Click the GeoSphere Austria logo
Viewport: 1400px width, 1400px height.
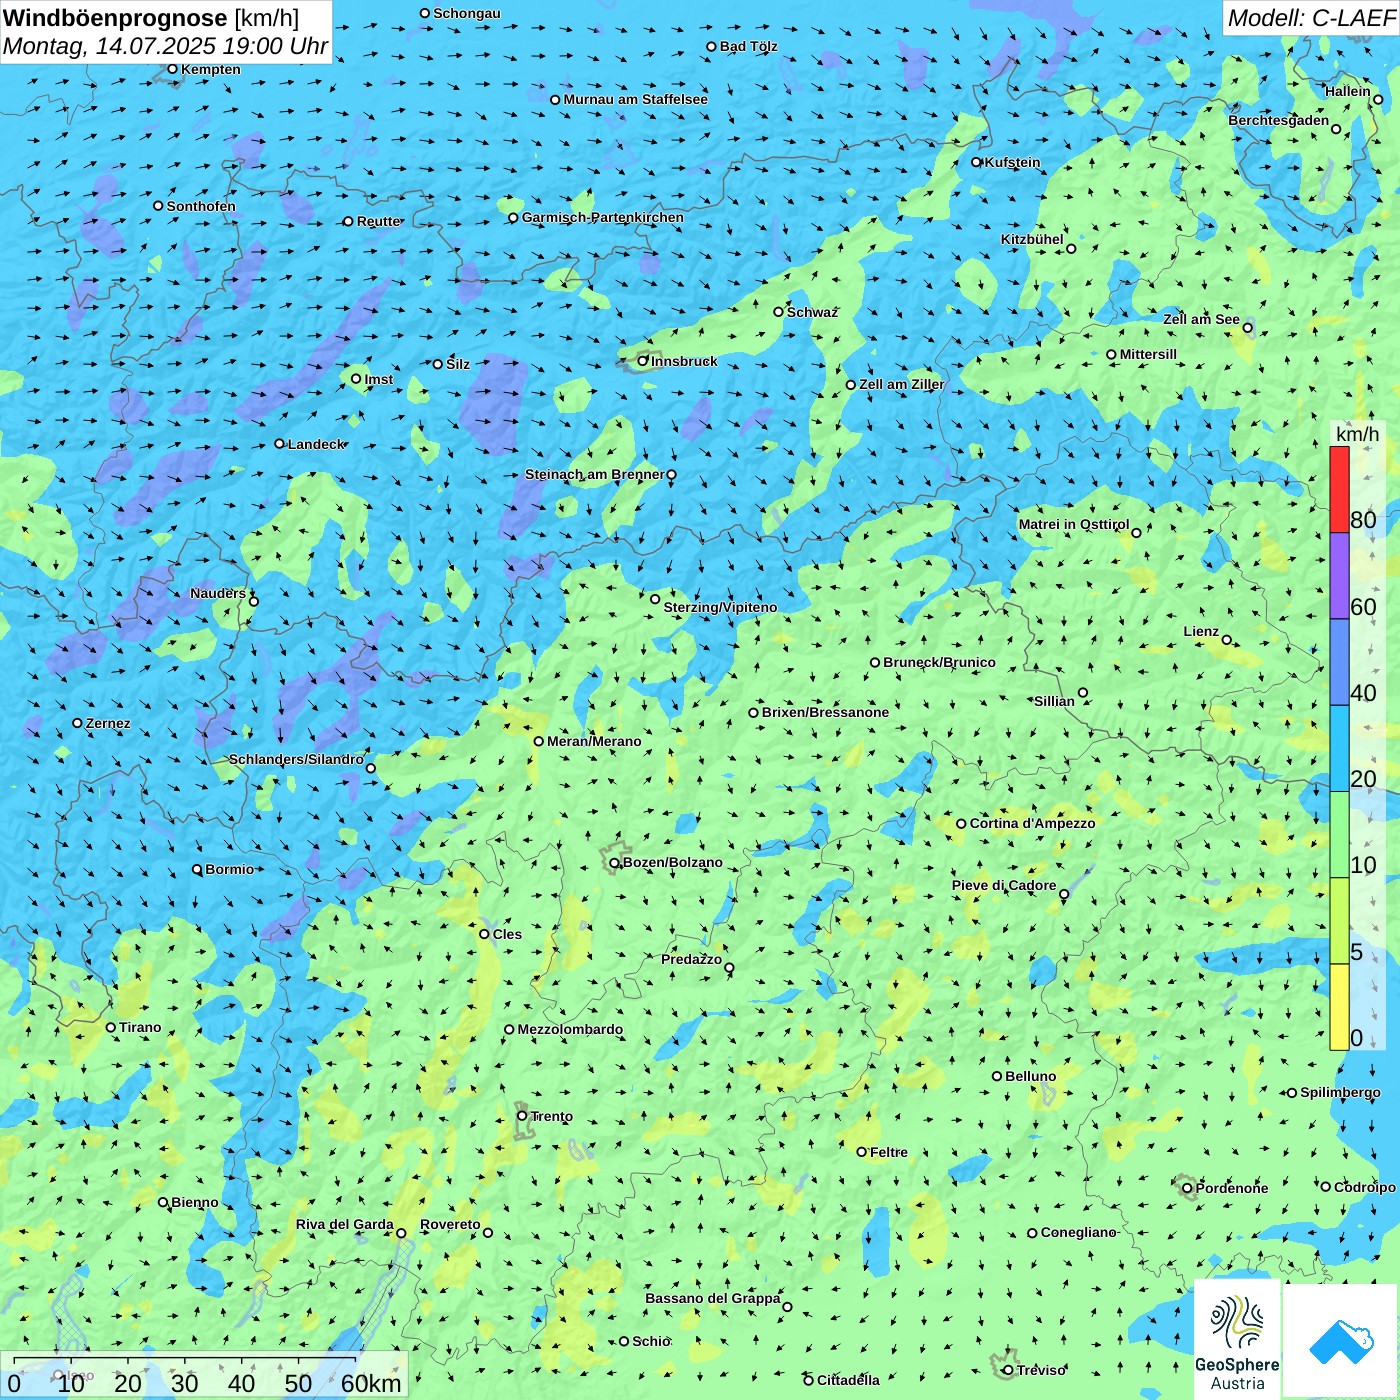pos(1237,1340)
